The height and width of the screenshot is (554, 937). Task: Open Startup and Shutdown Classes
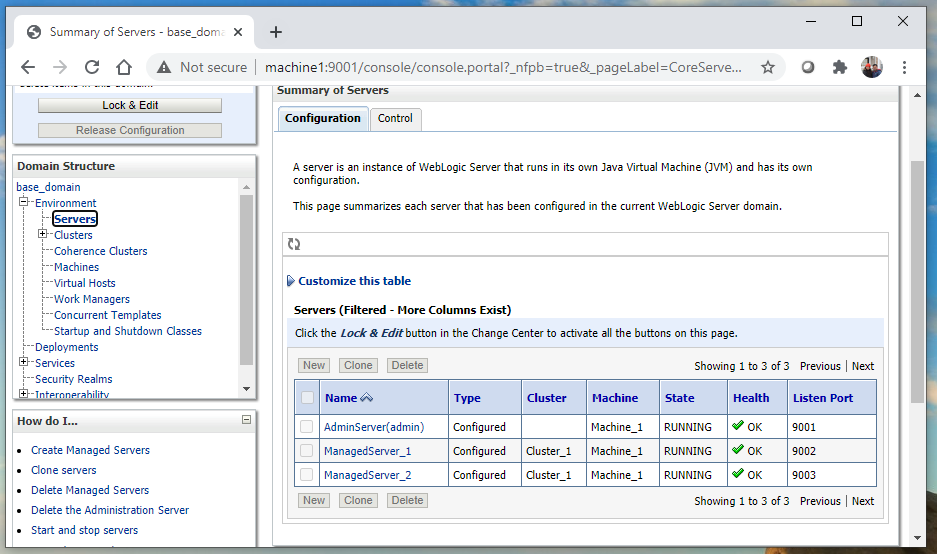pyautogui.click(x=128, y=331)
